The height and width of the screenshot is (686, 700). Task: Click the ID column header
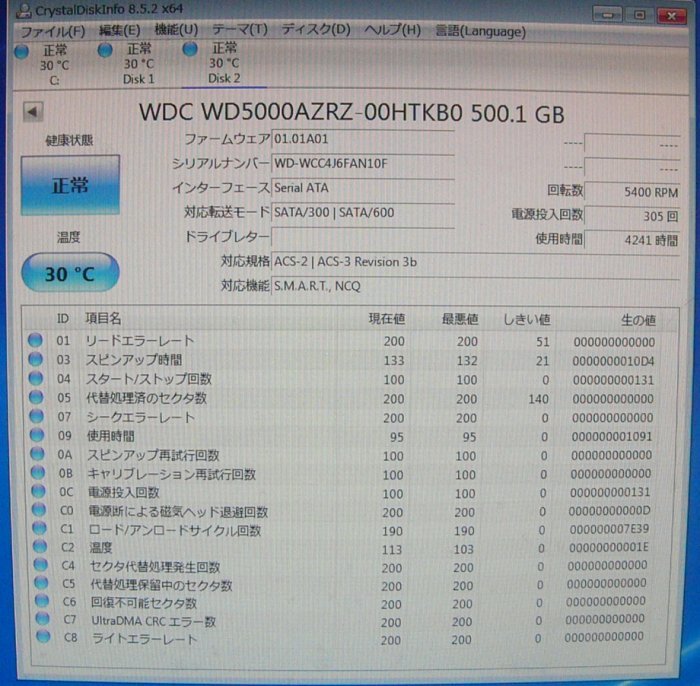pos(62,319)
